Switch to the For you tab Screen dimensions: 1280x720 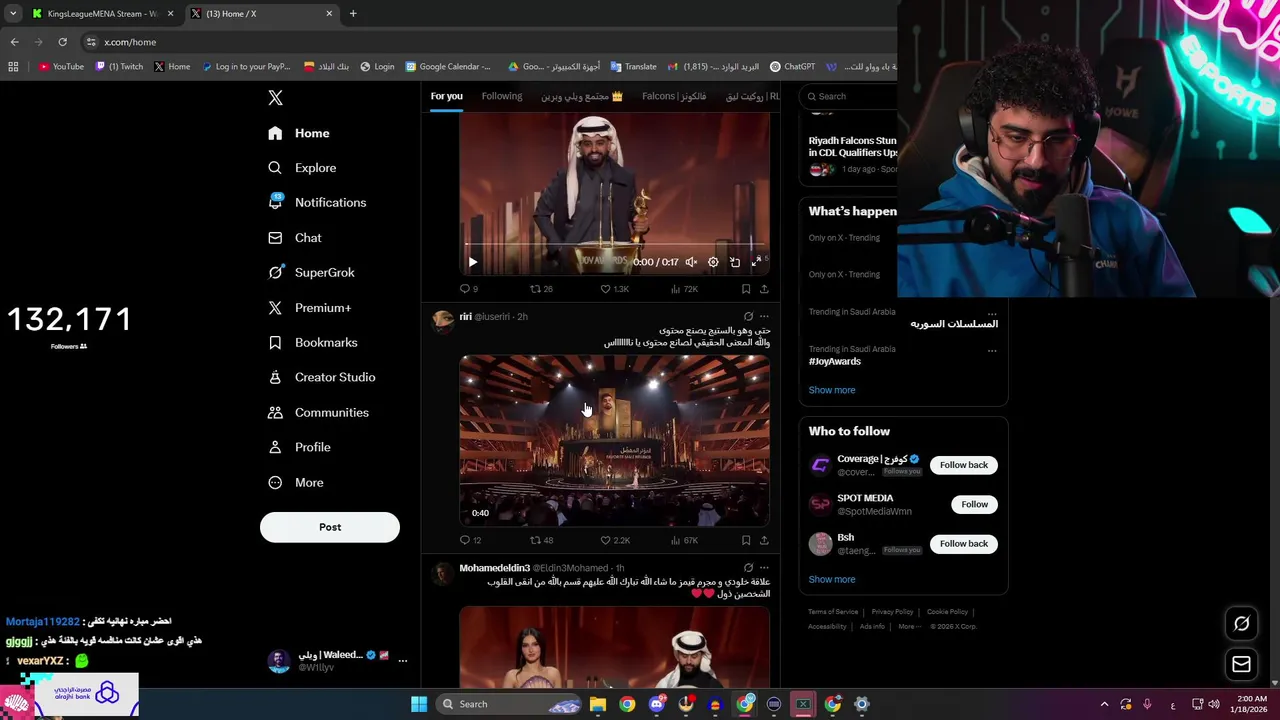click(x=446, y=96)
